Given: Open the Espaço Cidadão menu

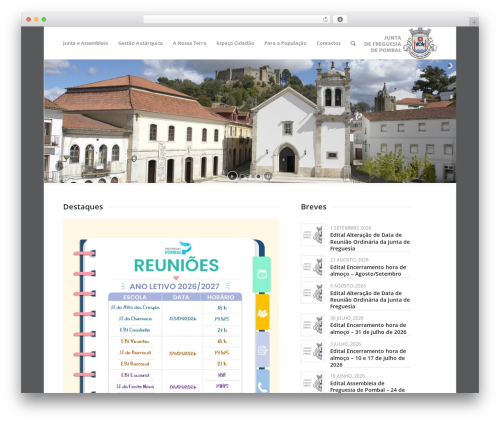Looking at the screenshot, I should pos(235,43).
